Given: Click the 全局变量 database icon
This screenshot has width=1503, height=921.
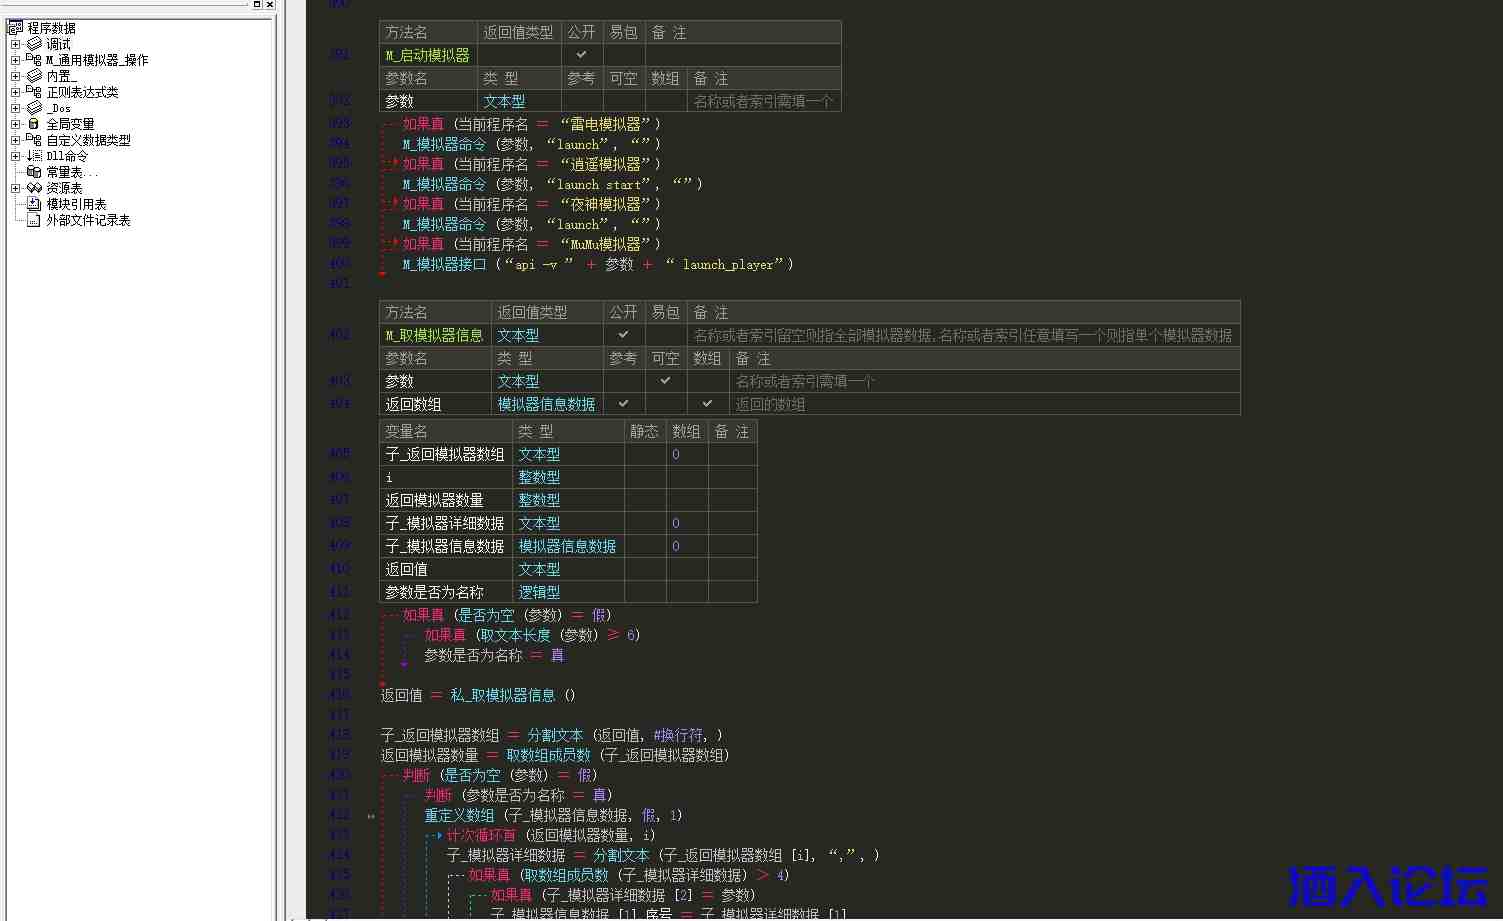Looking at the screenshot, I should point(34,124).
